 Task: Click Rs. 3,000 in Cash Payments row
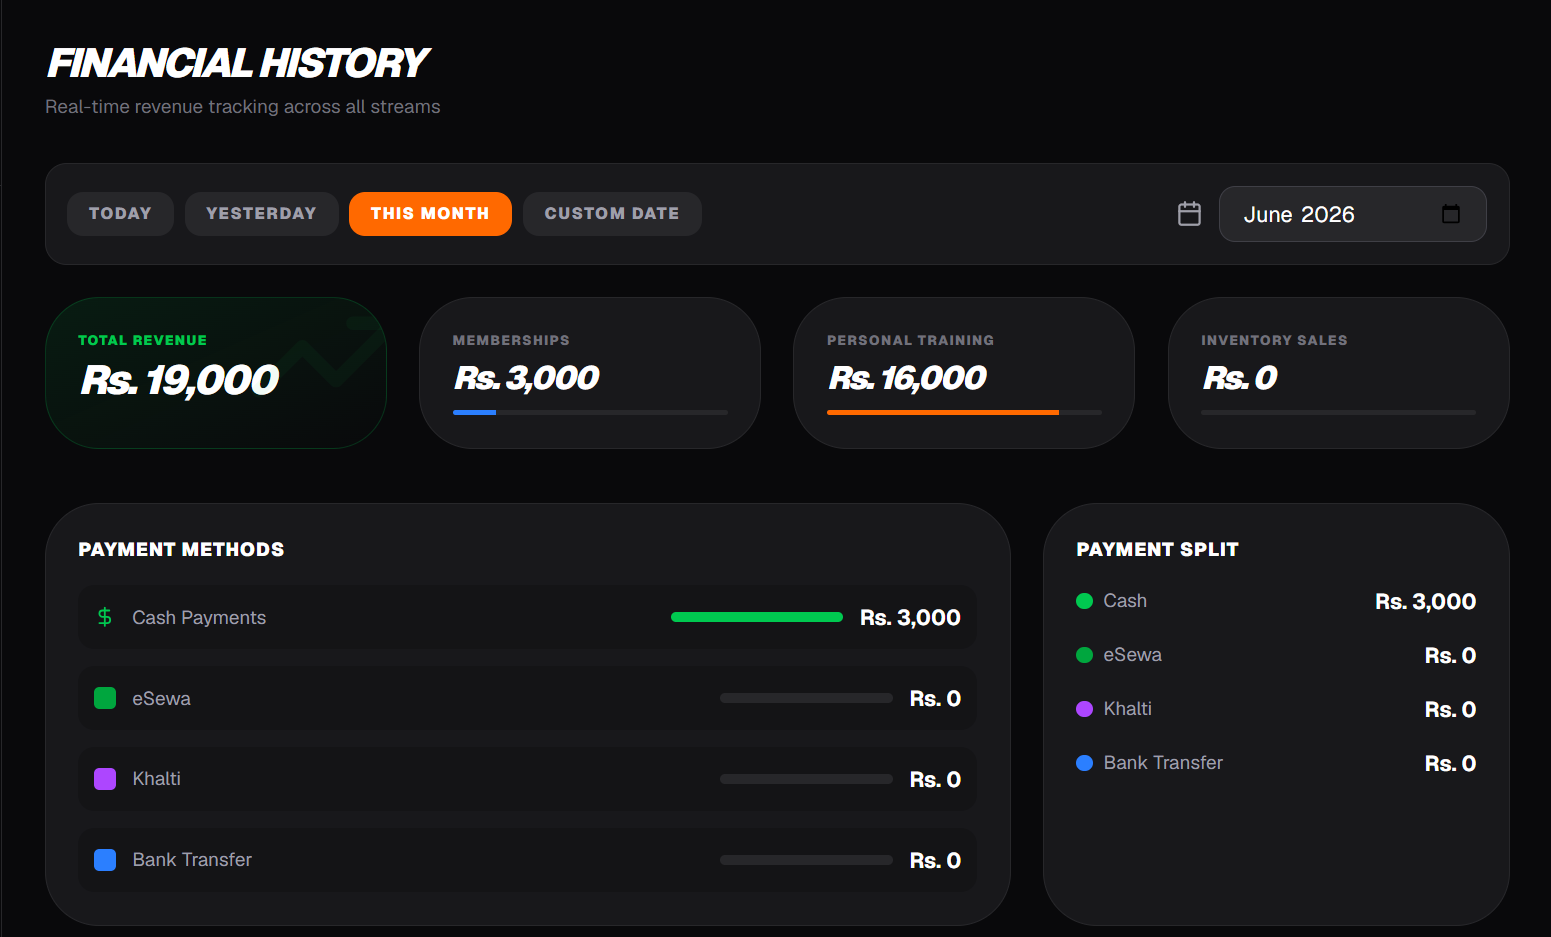[910, 618]
